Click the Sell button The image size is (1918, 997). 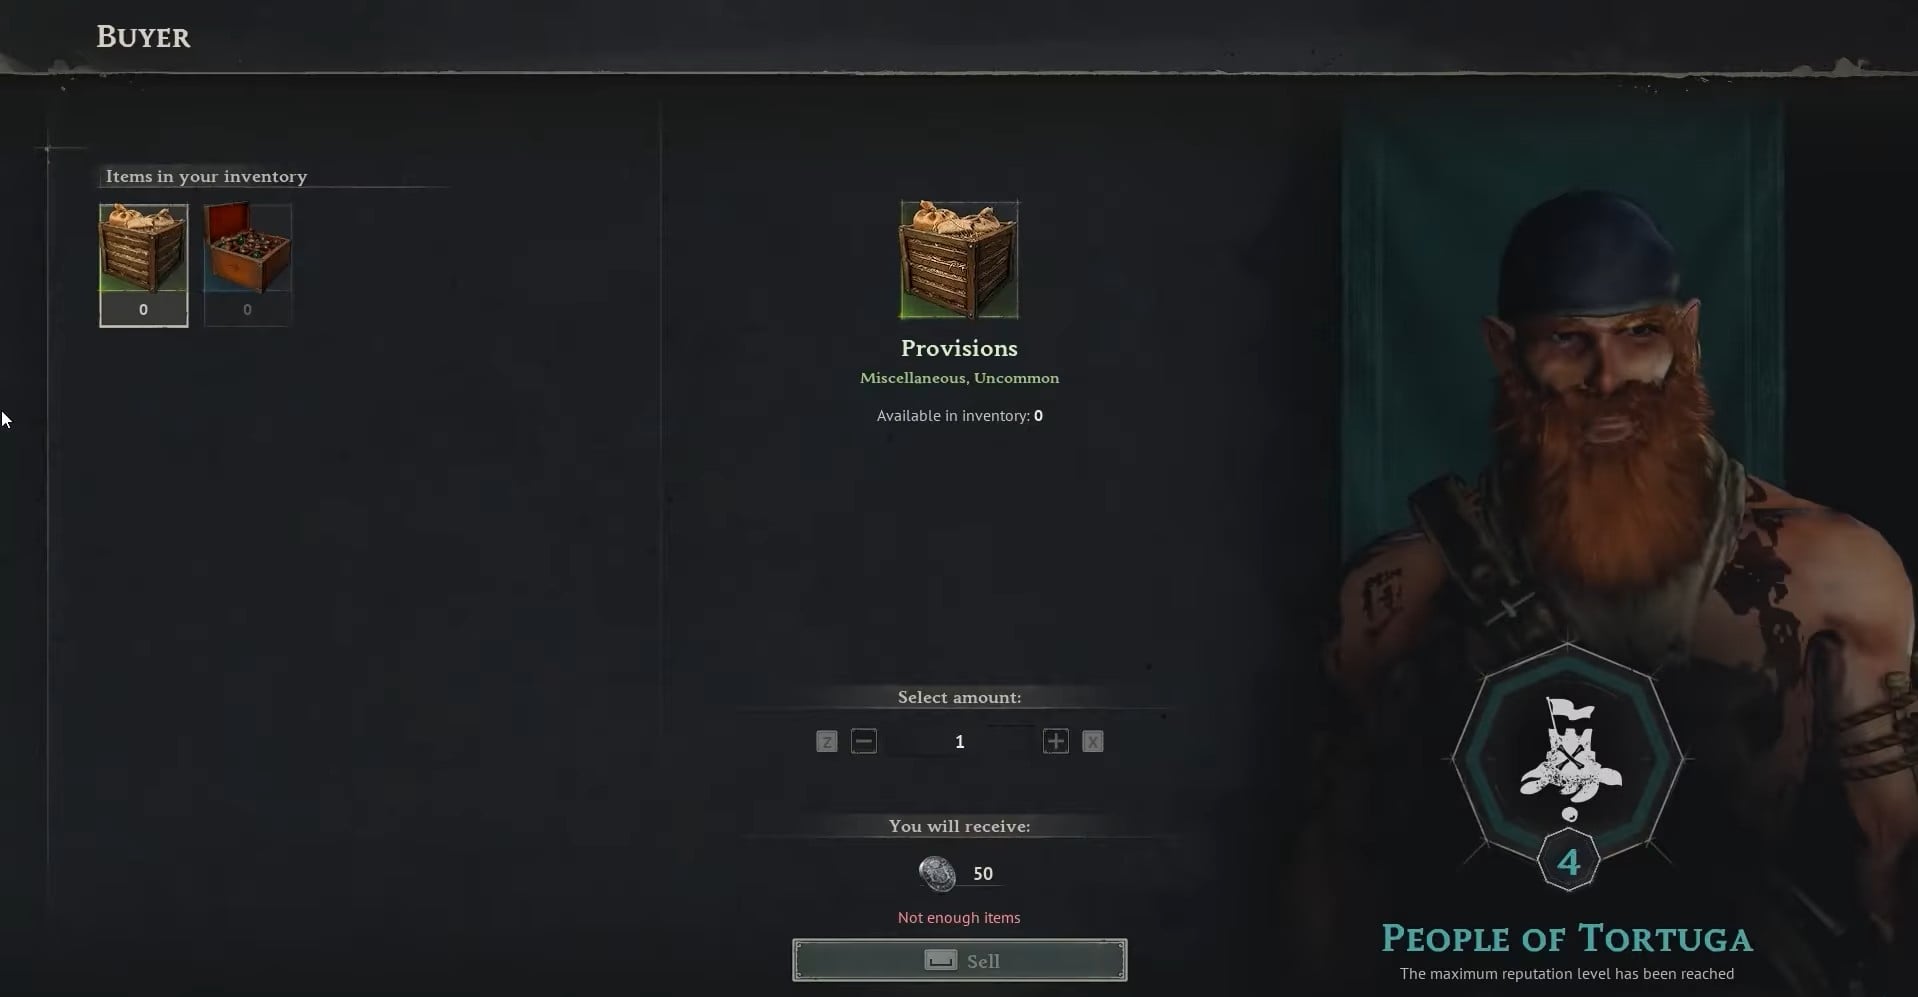coord(960,960)
